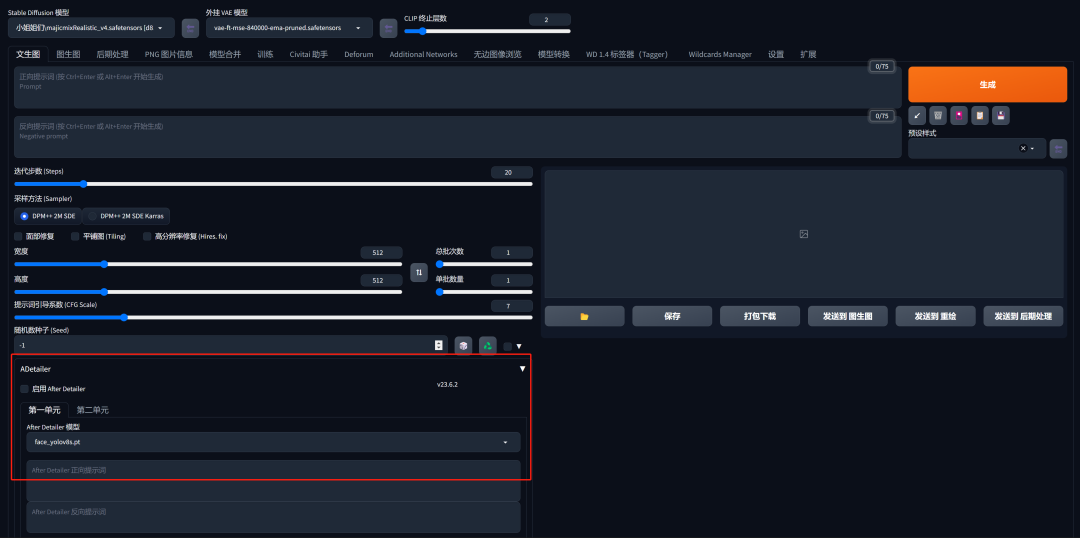Screen dimensions: 1080x538
Task: Click the clipboard icon to apply selected styles
Action: (979, 115)
